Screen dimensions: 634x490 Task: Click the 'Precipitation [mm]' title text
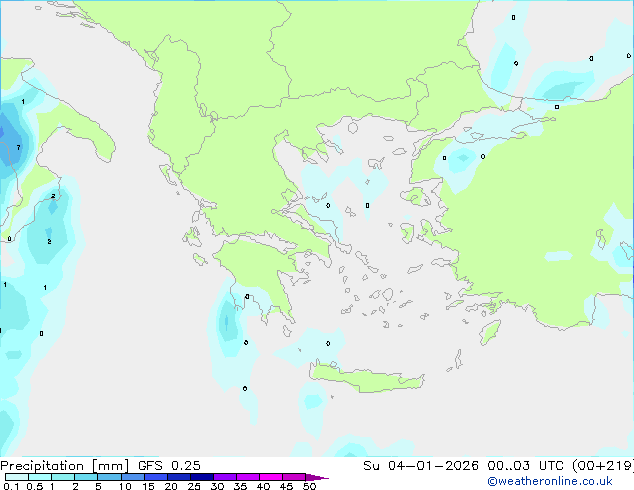(x=65, y=466)
